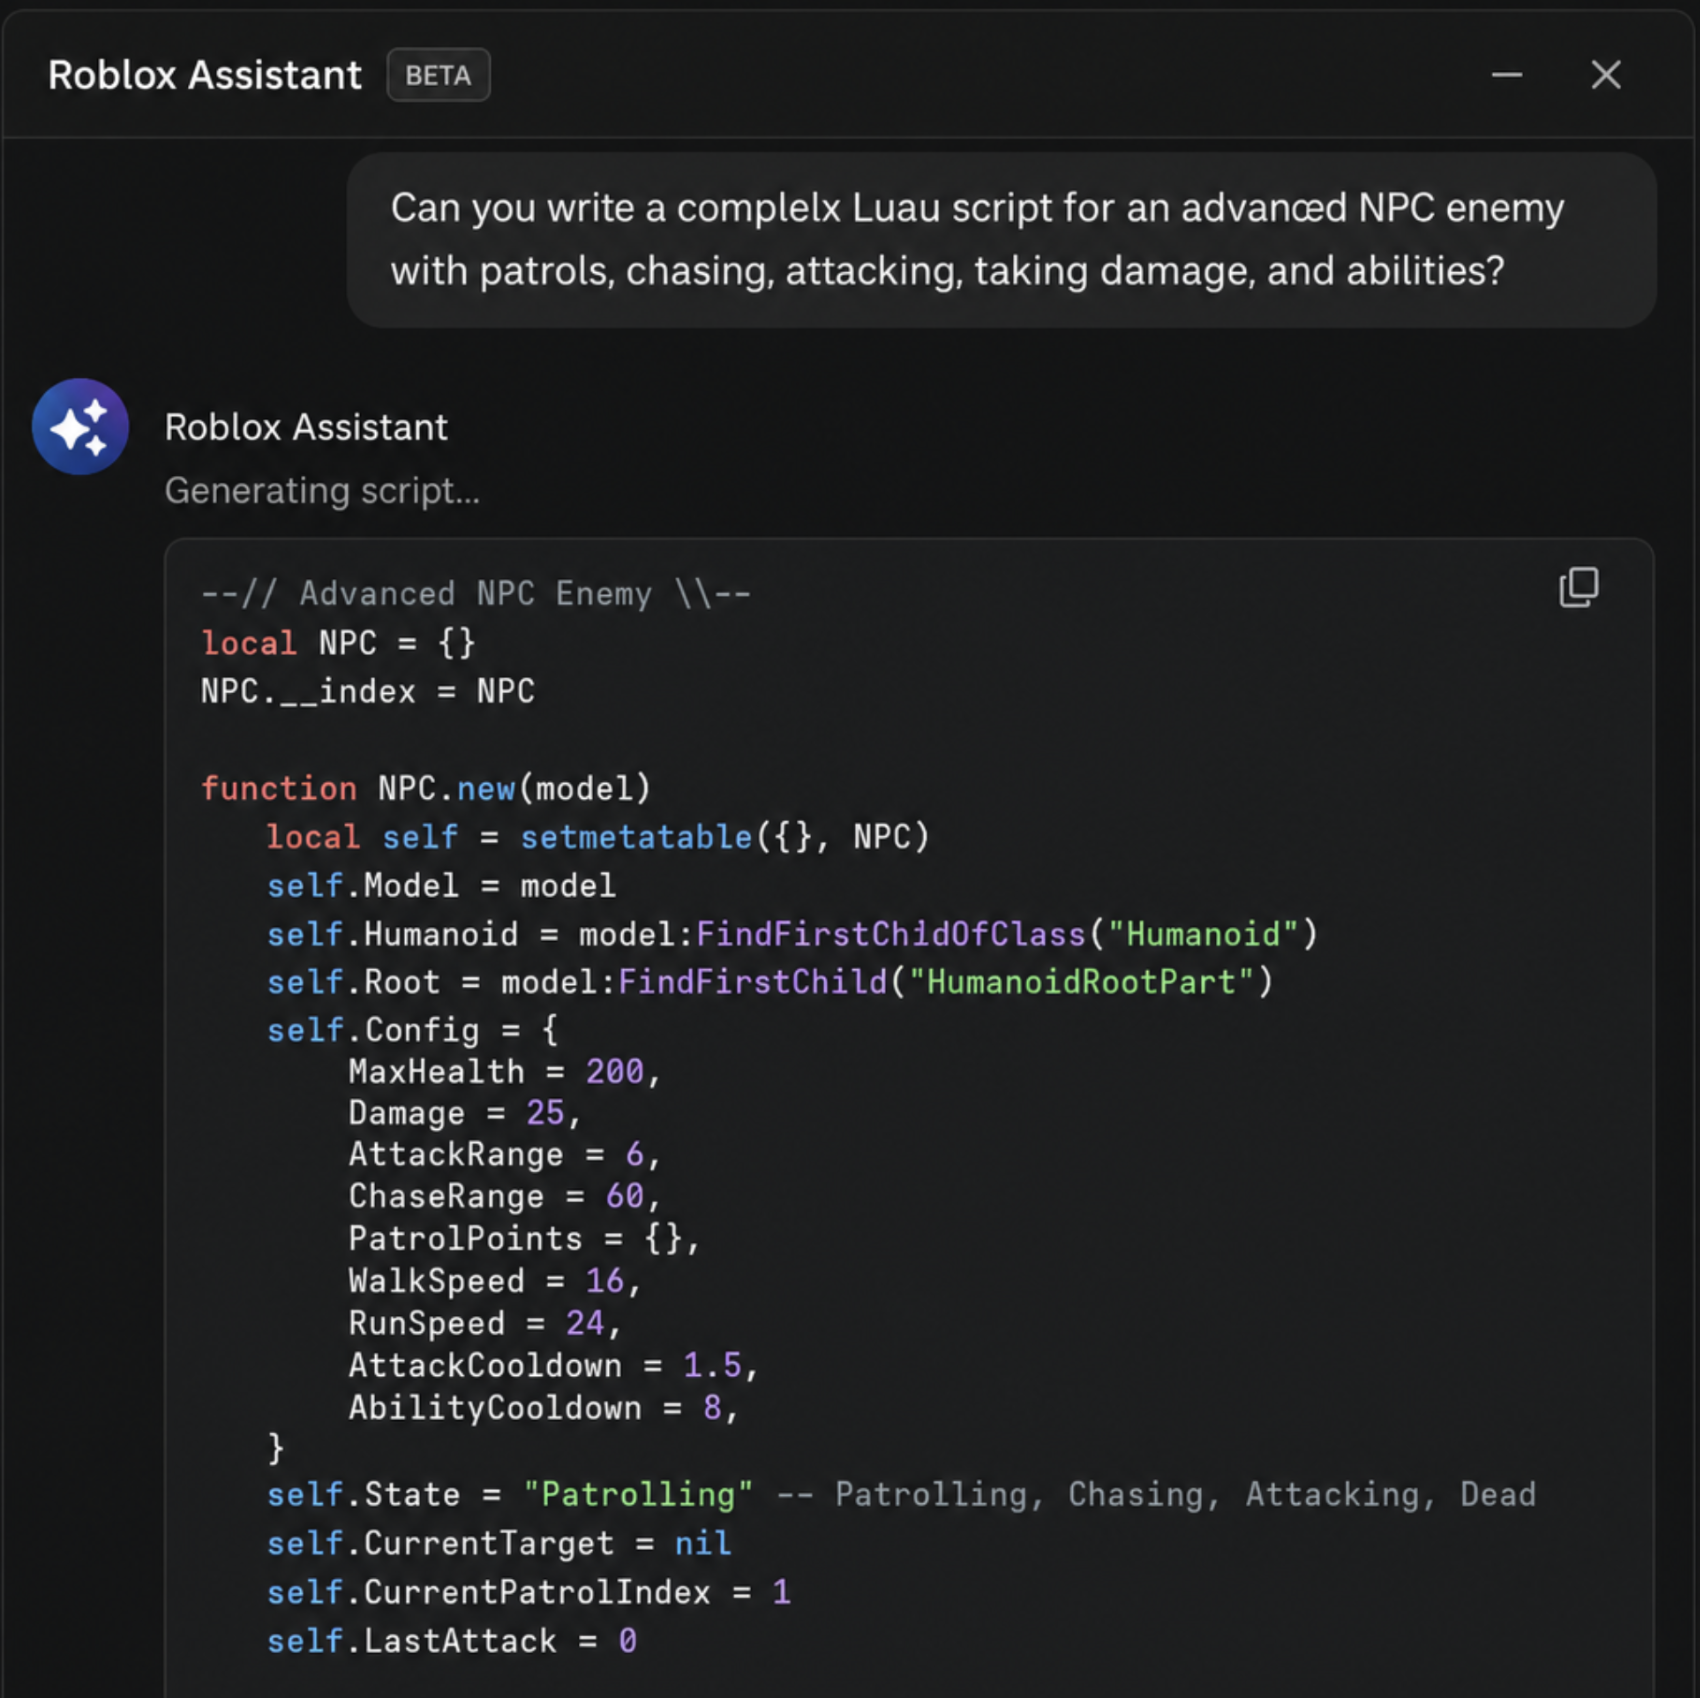Image resolution: width=1700 pixels, height=1698 pixels.
Task: Click the 'self.CurrentPatrolIndex = 1' line
Action: 528,1592
